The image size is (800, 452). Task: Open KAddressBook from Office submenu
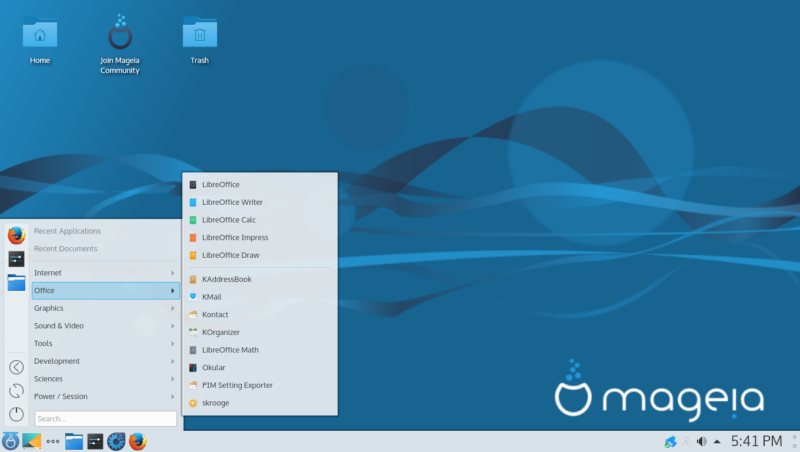tap(260, 279)
